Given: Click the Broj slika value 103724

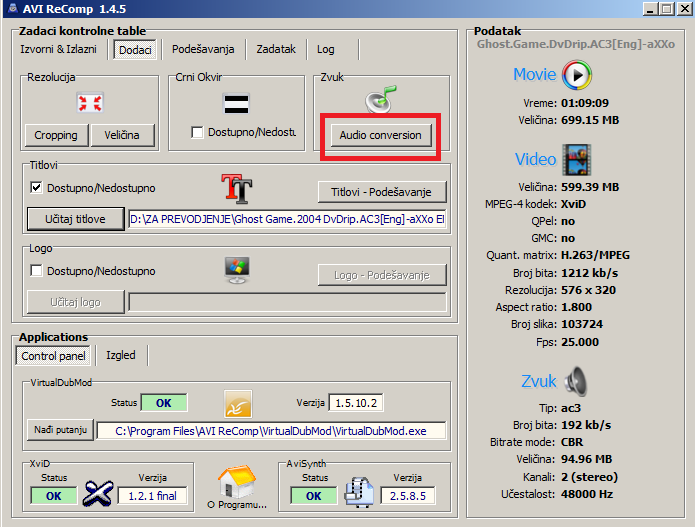Looking at the screenshot, I should point(582,324).
